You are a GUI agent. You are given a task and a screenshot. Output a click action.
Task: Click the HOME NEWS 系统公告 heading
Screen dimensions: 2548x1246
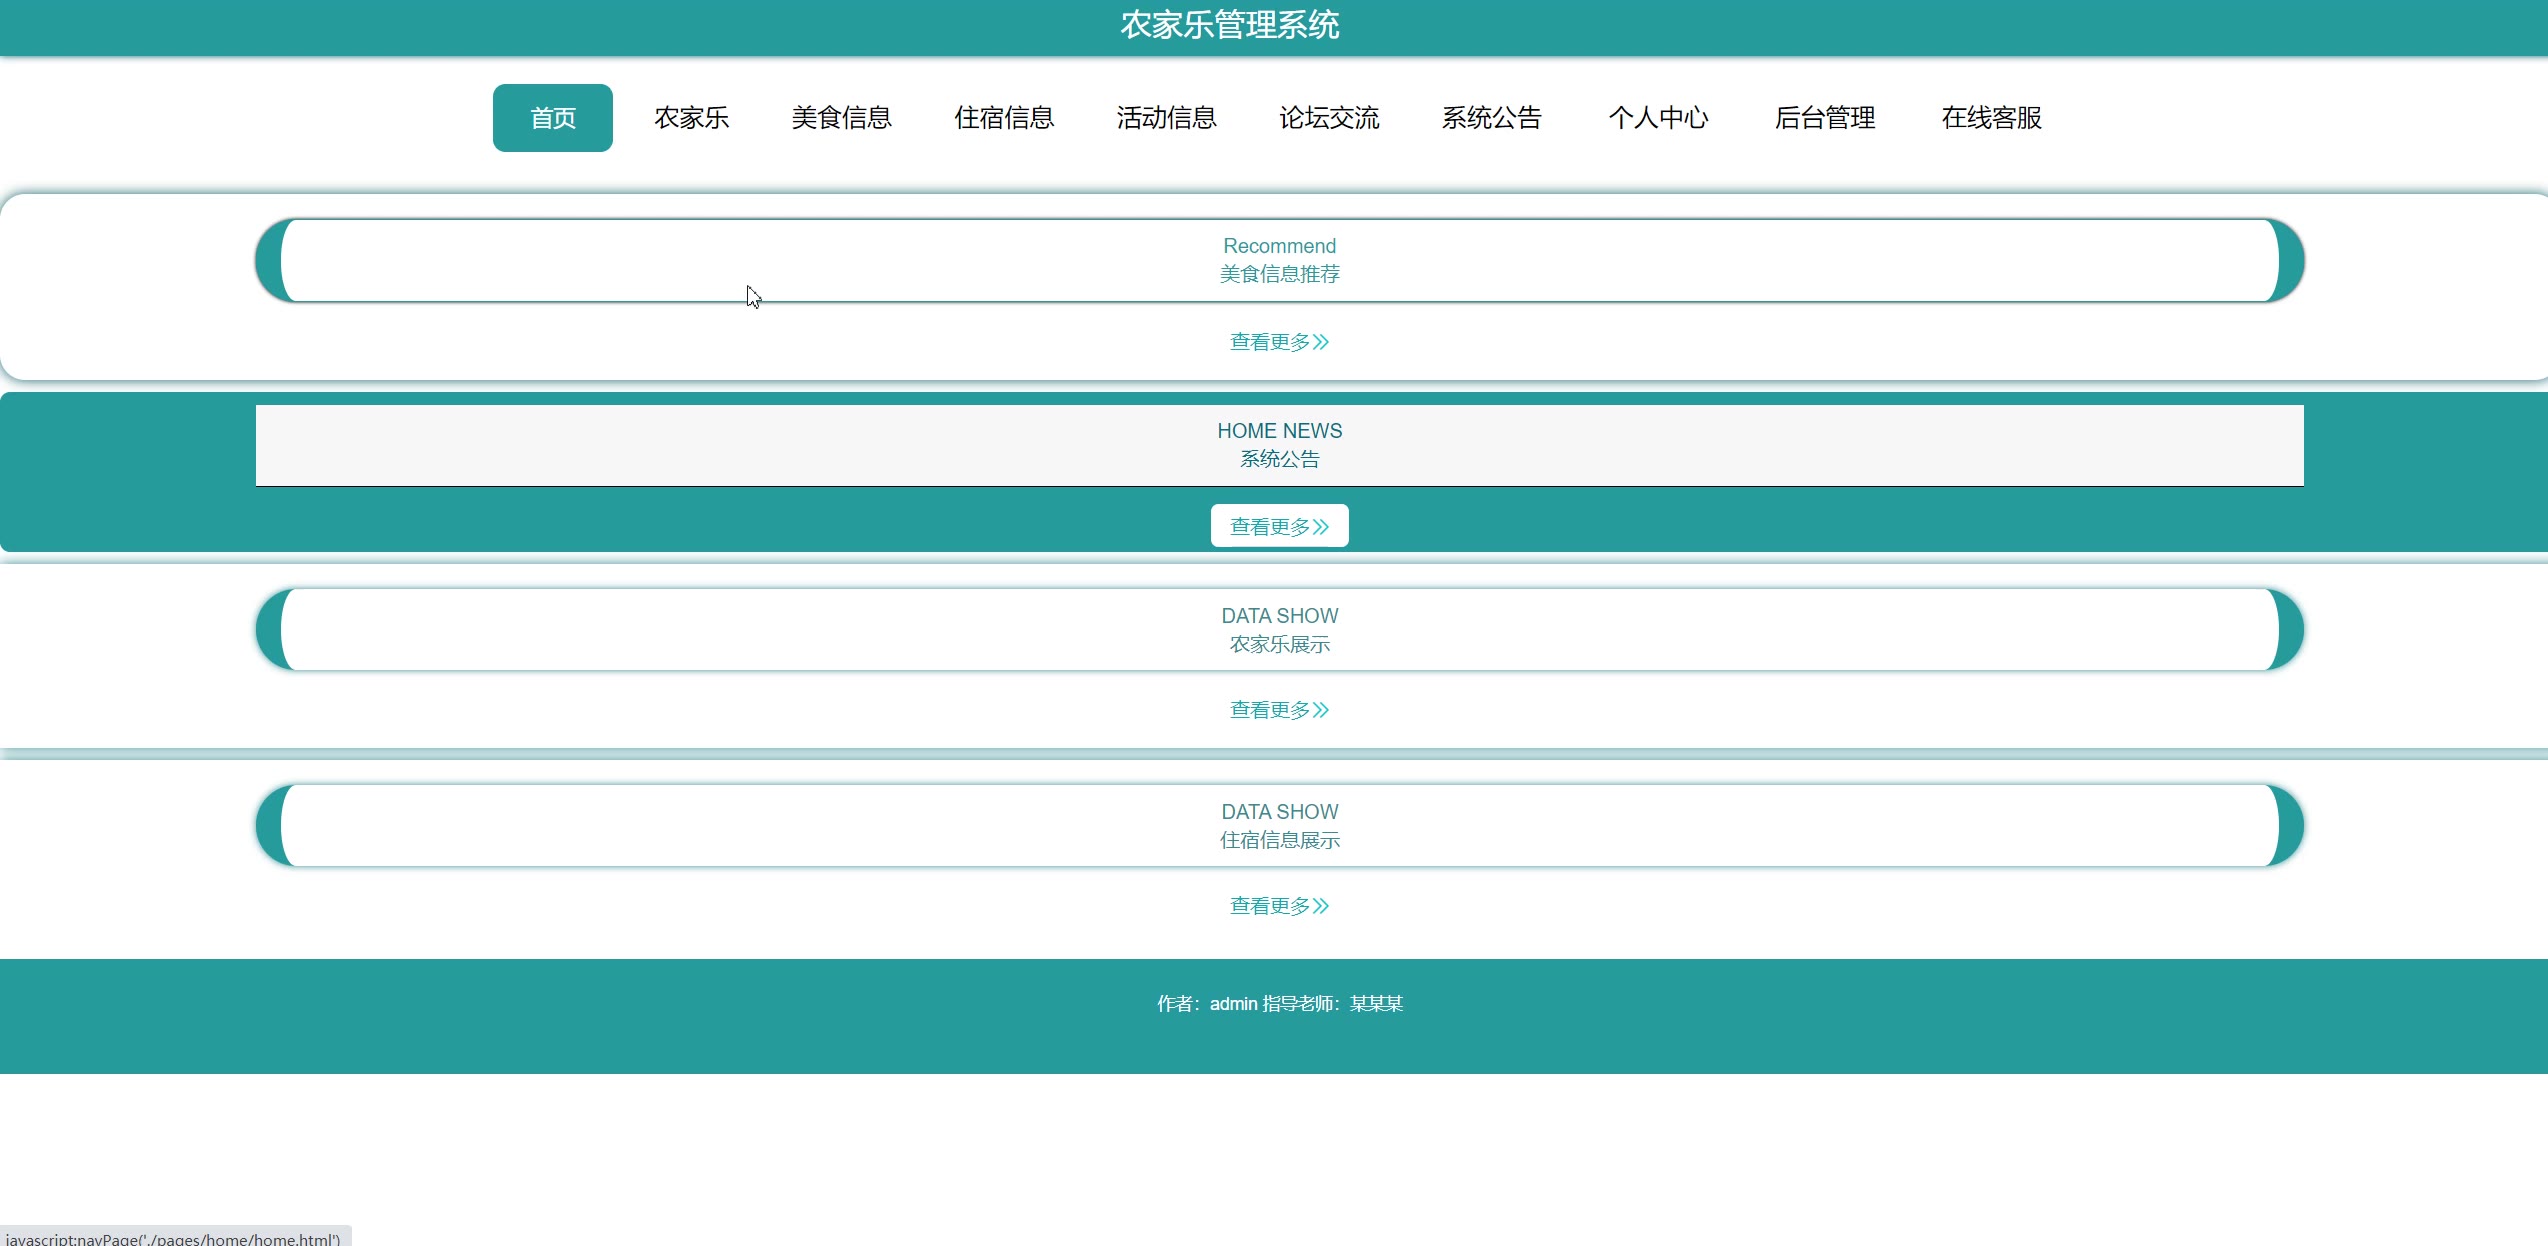[1279, 445]
